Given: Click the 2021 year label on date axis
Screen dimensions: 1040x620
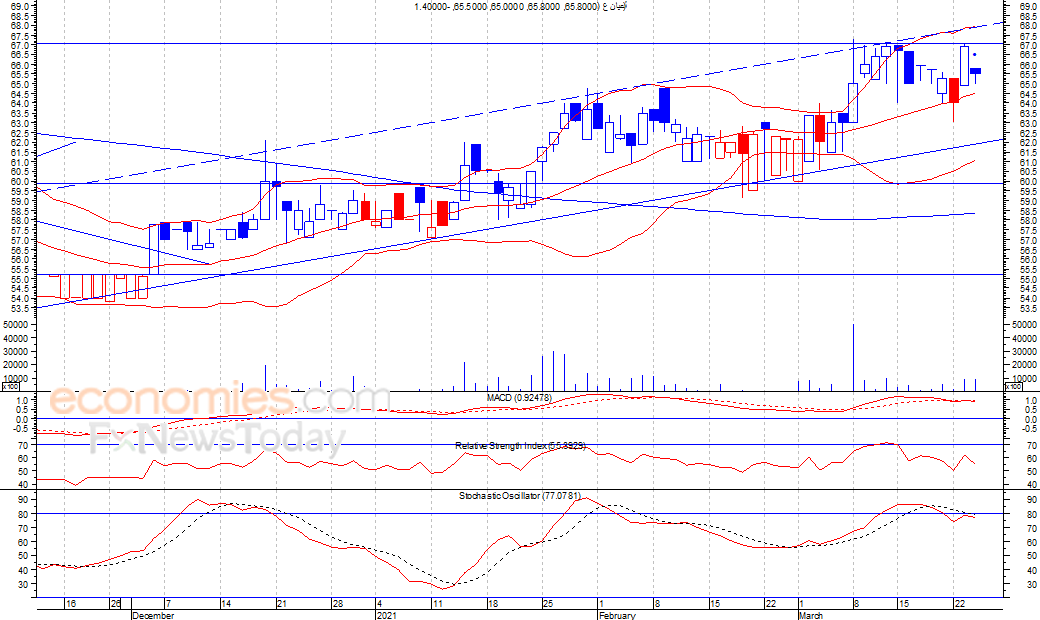Looking at the screenshot, I should point(387,615).
